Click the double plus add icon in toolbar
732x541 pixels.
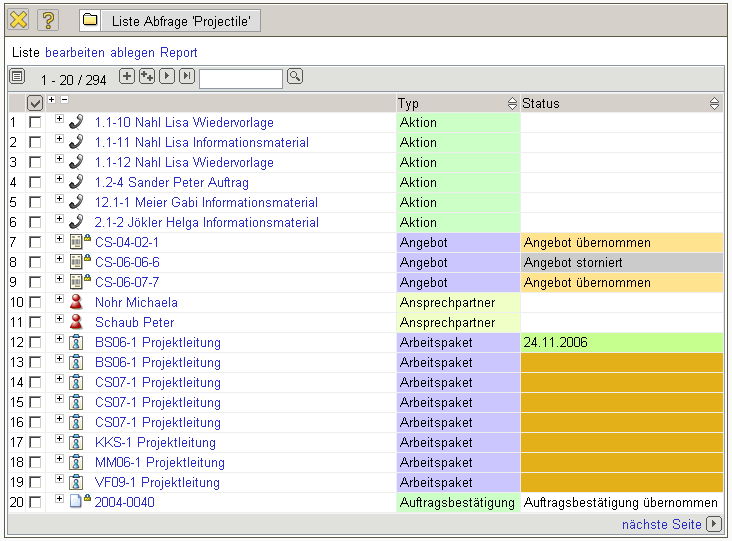pos(146,76)
